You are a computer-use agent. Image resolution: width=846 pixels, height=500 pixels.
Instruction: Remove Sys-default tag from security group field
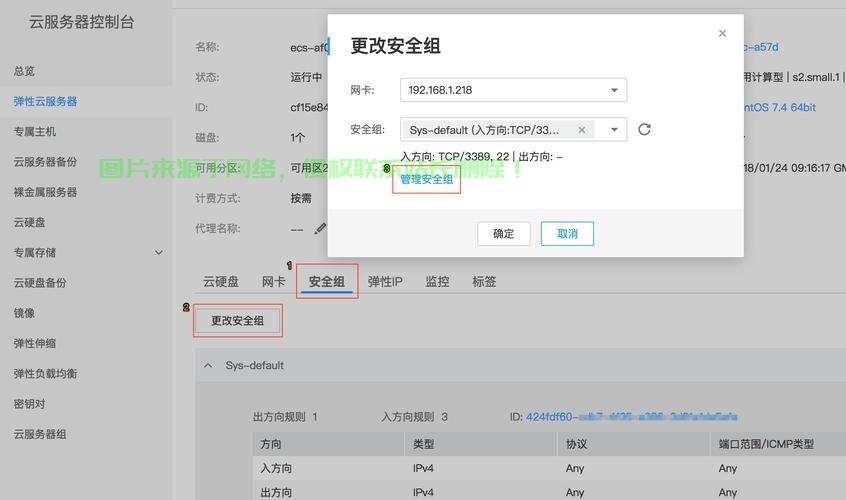tap(581, 130)
